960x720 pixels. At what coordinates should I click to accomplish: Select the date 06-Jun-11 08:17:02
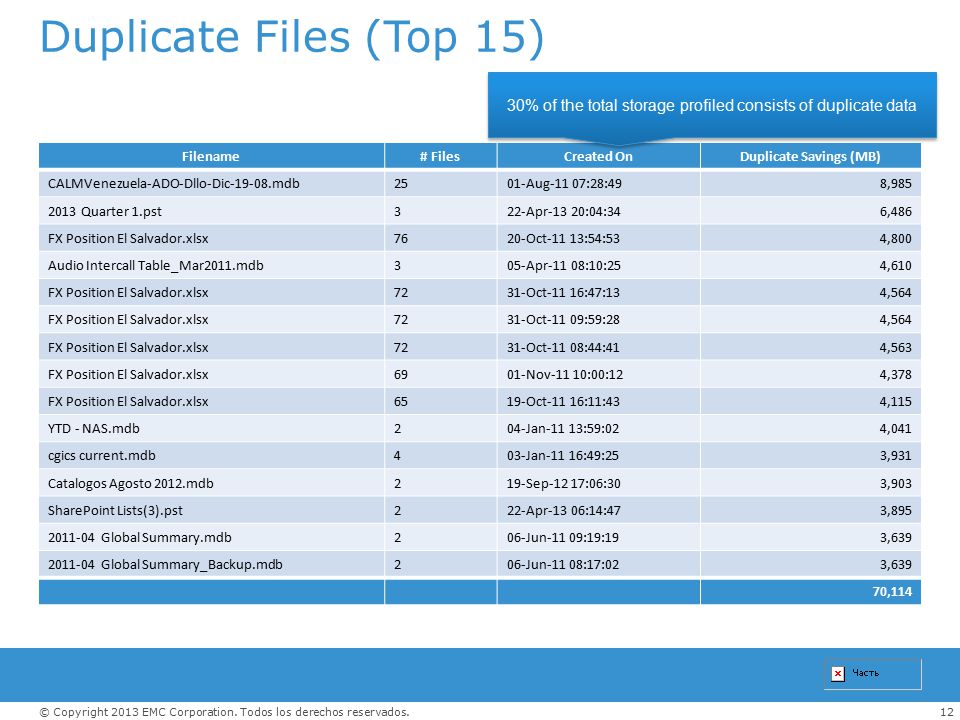click(x=563, y=564)
